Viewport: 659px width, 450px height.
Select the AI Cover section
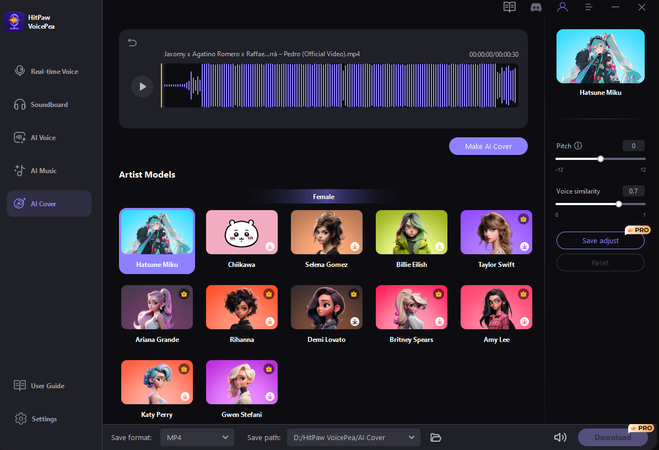(49, 204)
